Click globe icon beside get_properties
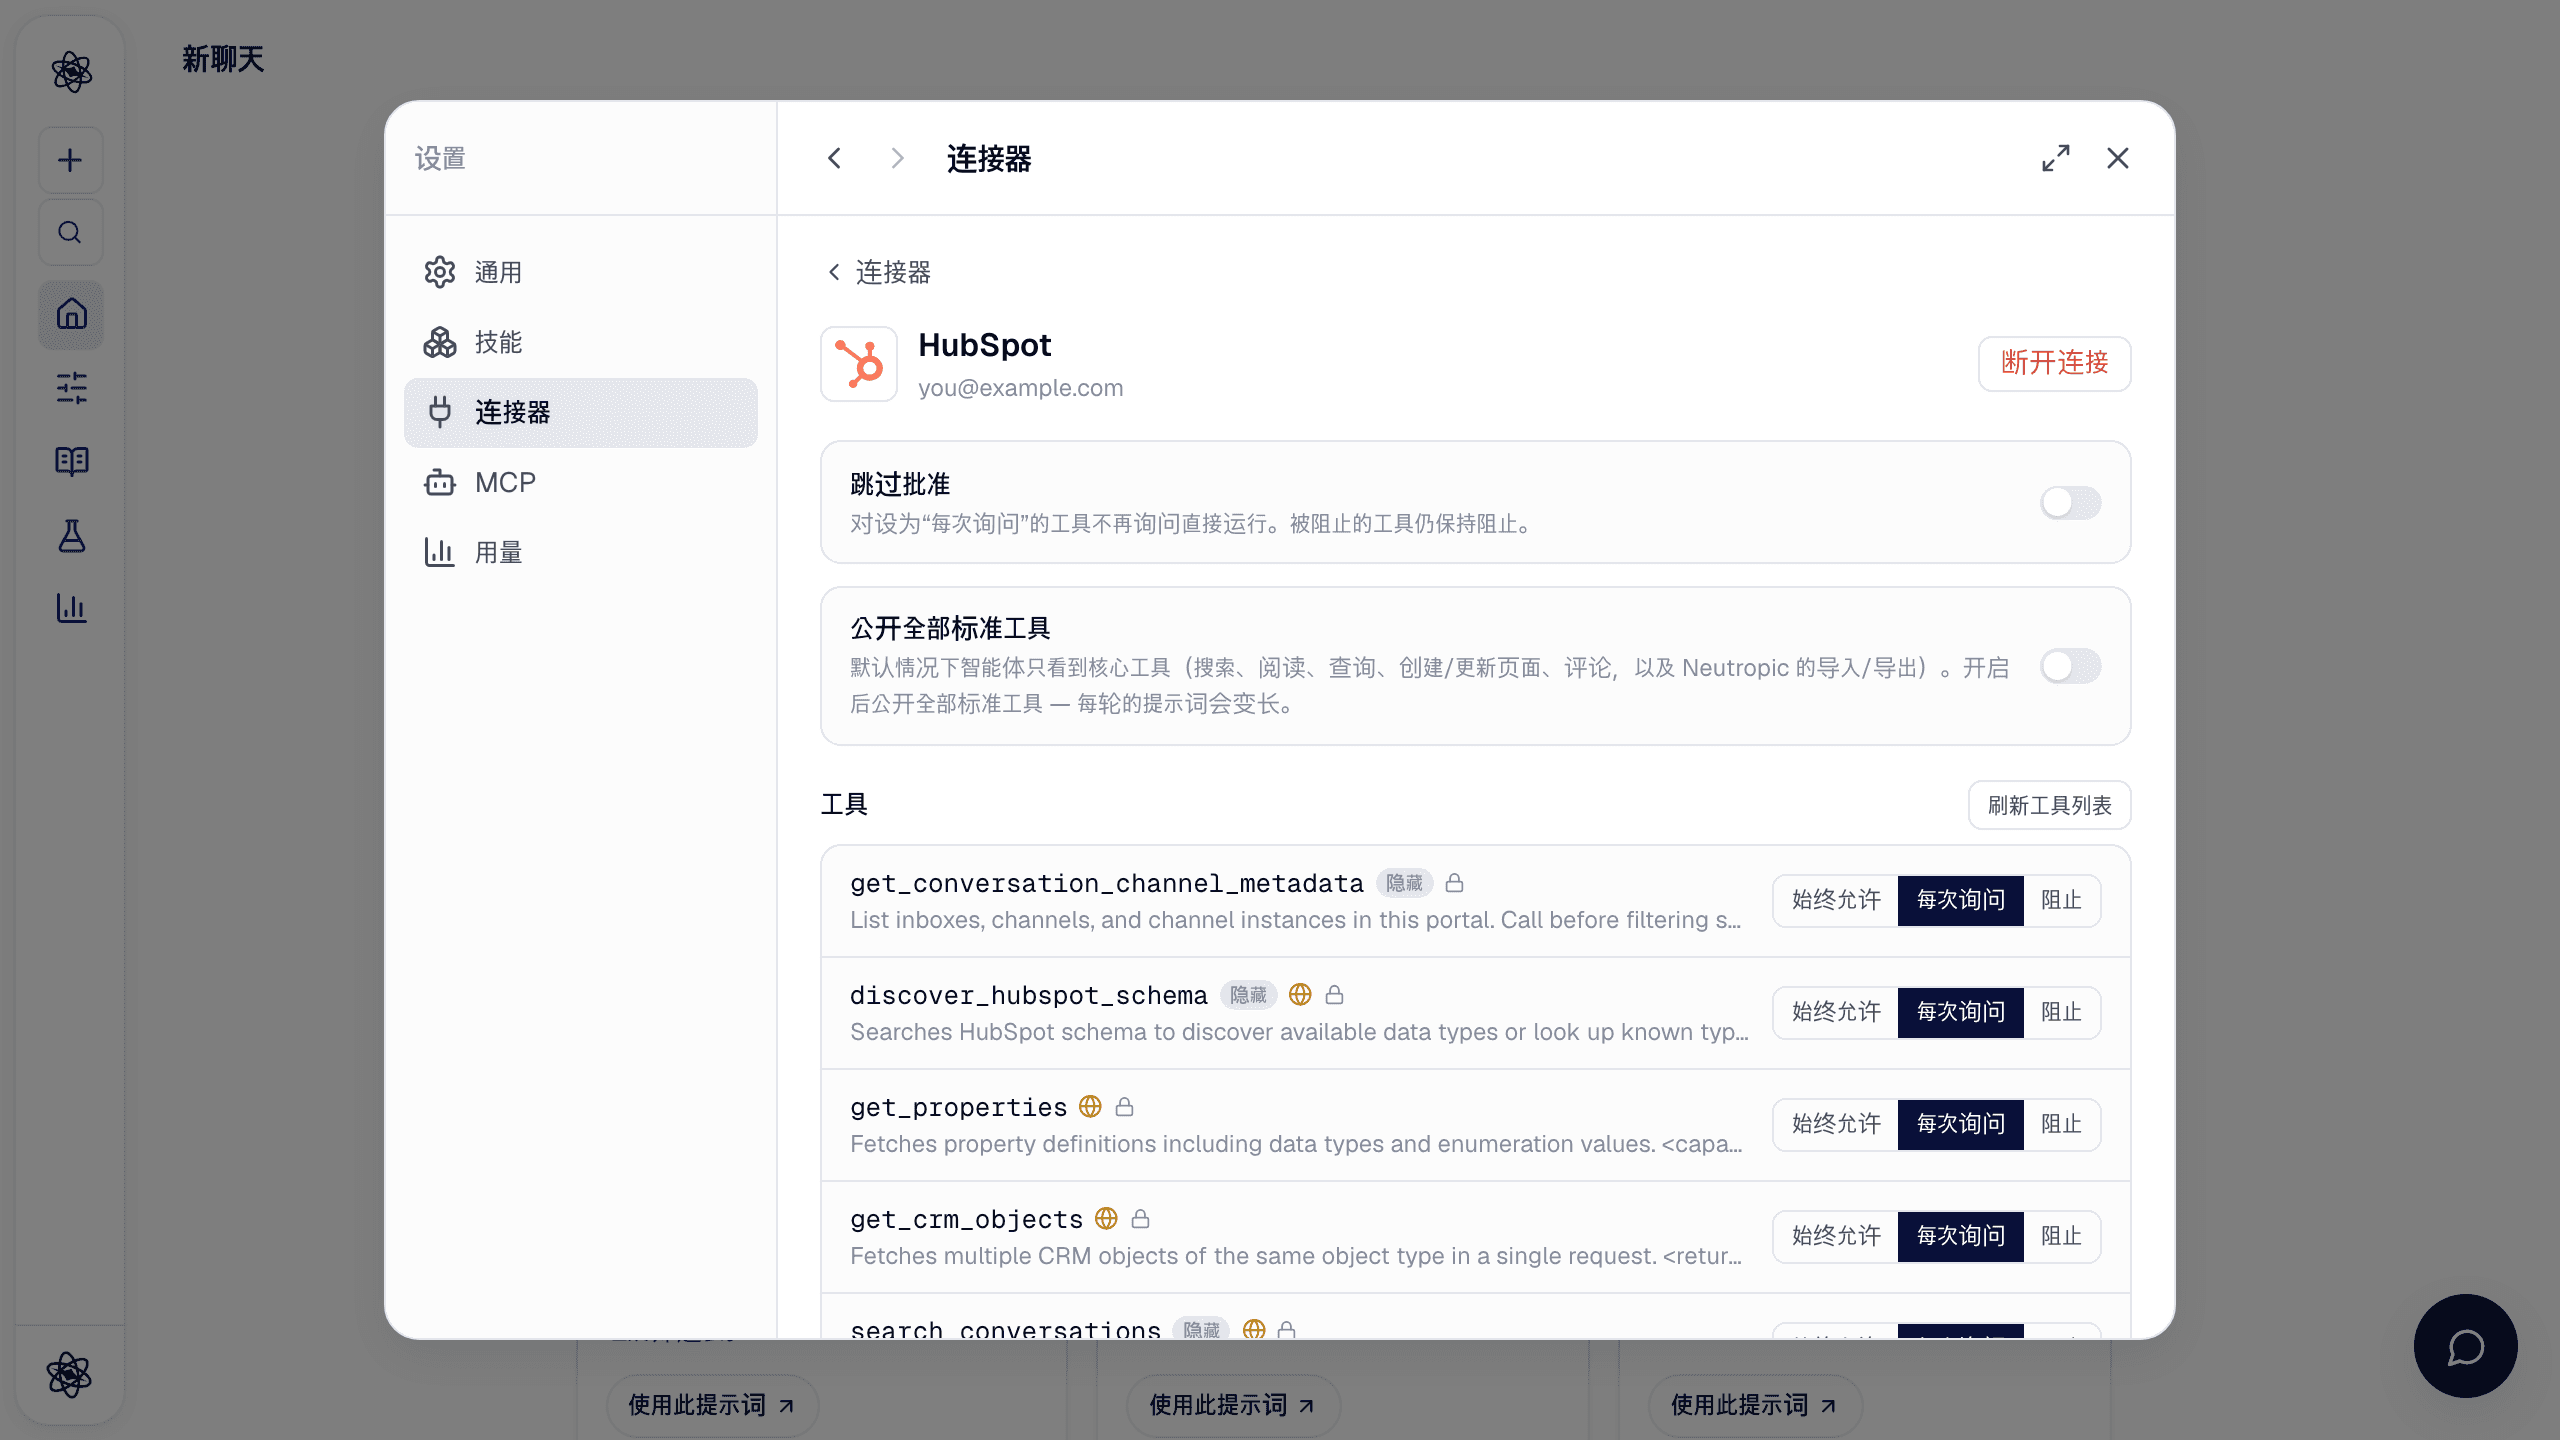This screenshot has height=1440, width=2560. (1090, 1107)
